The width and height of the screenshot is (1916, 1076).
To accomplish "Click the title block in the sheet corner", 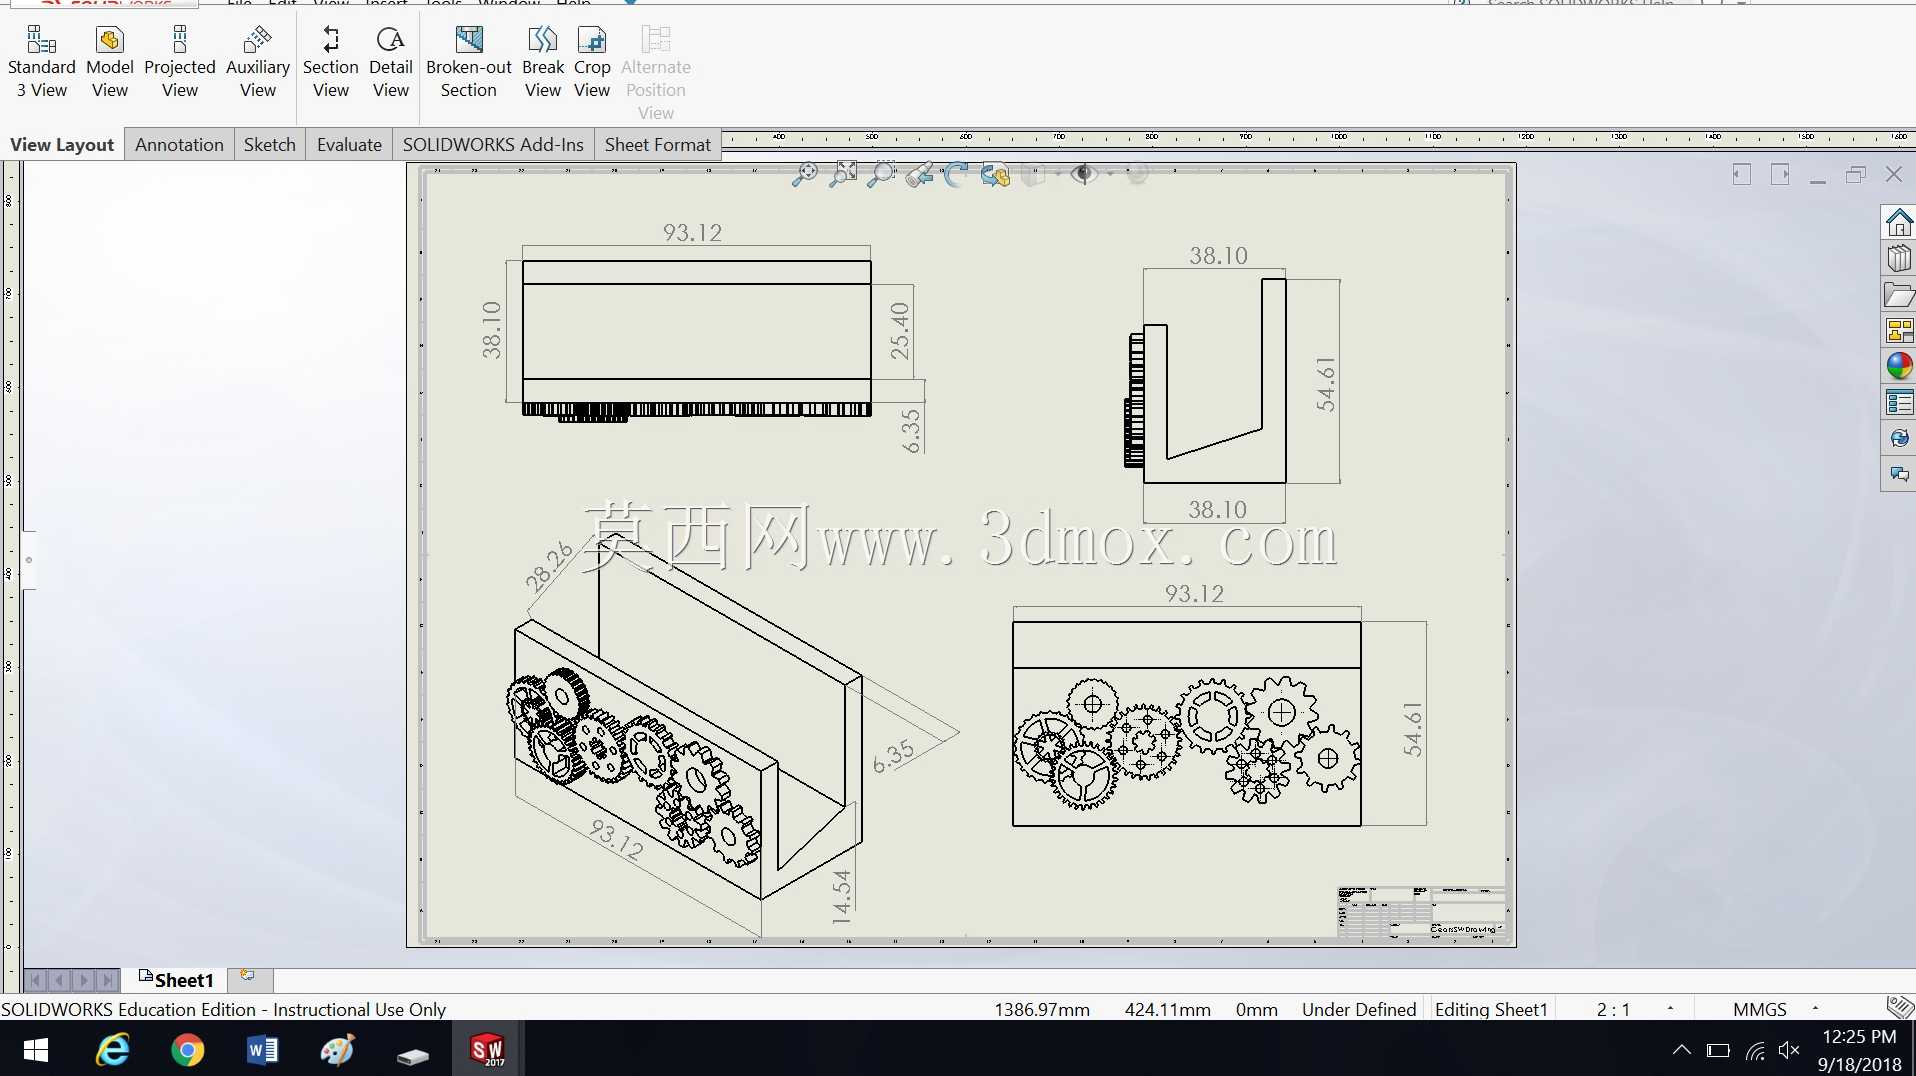I will point(1421,911).
